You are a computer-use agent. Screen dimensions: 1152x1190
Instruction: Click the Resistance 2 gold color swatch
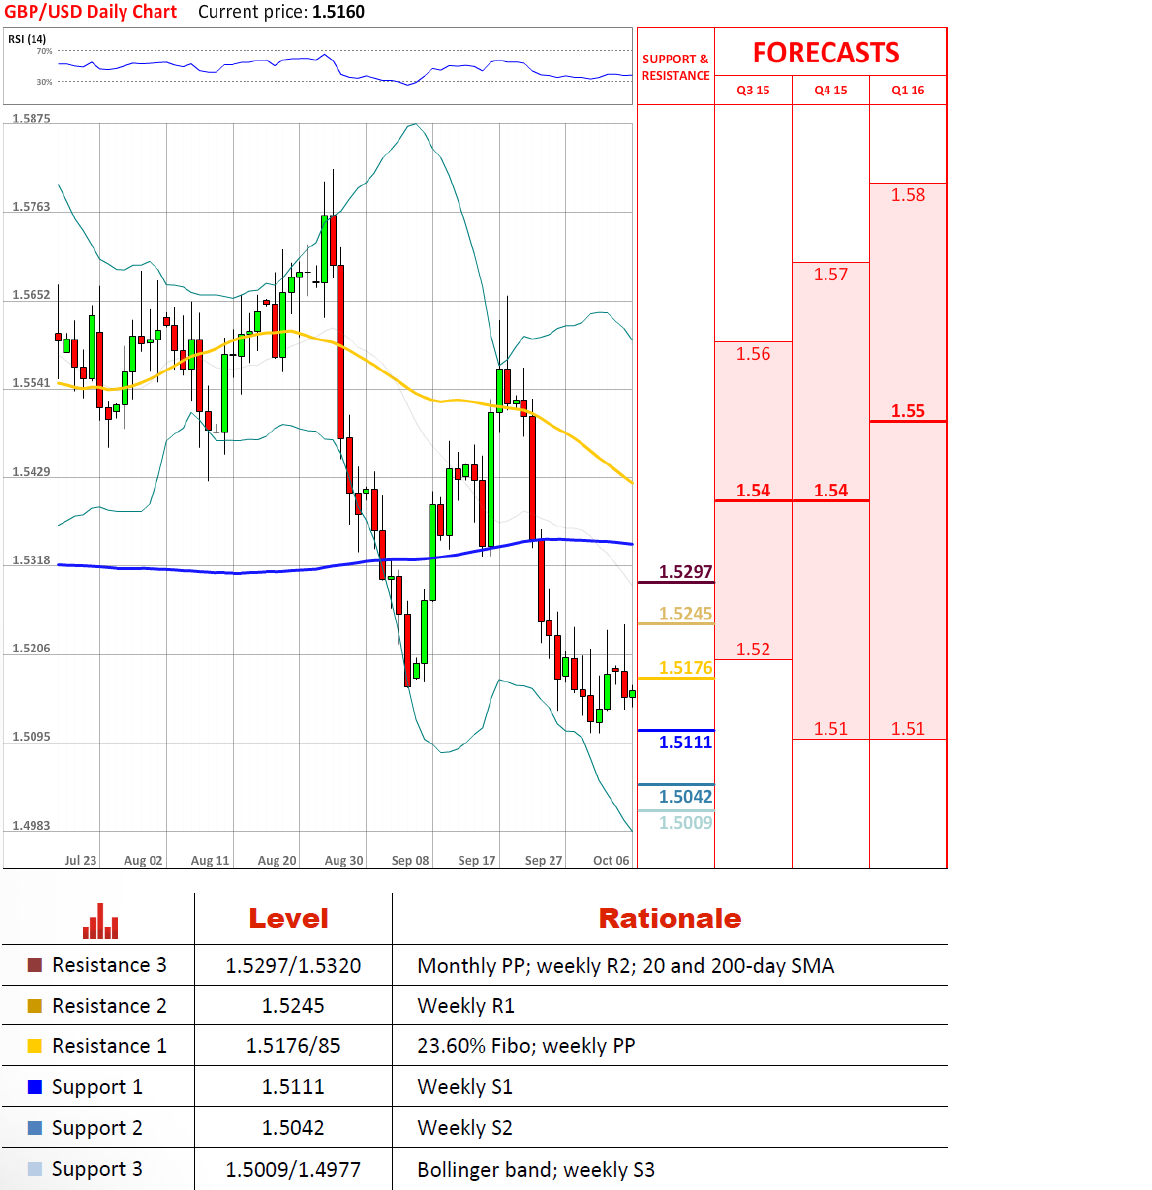pyautogui.click(x=35, y=1006)
